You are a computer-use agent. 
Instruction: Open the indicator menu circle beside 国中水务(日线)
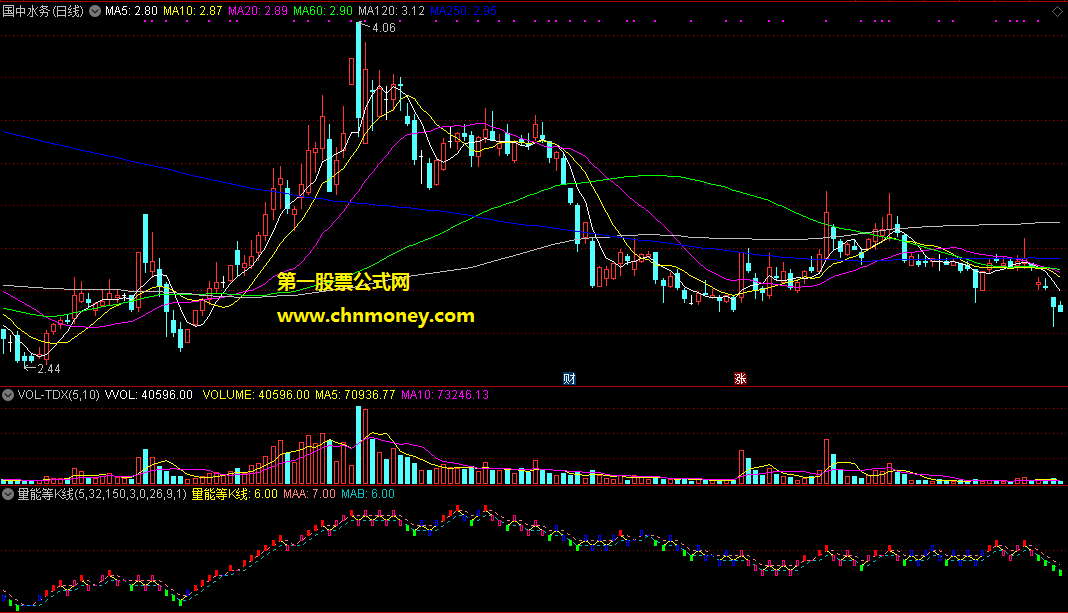(95, 11)
